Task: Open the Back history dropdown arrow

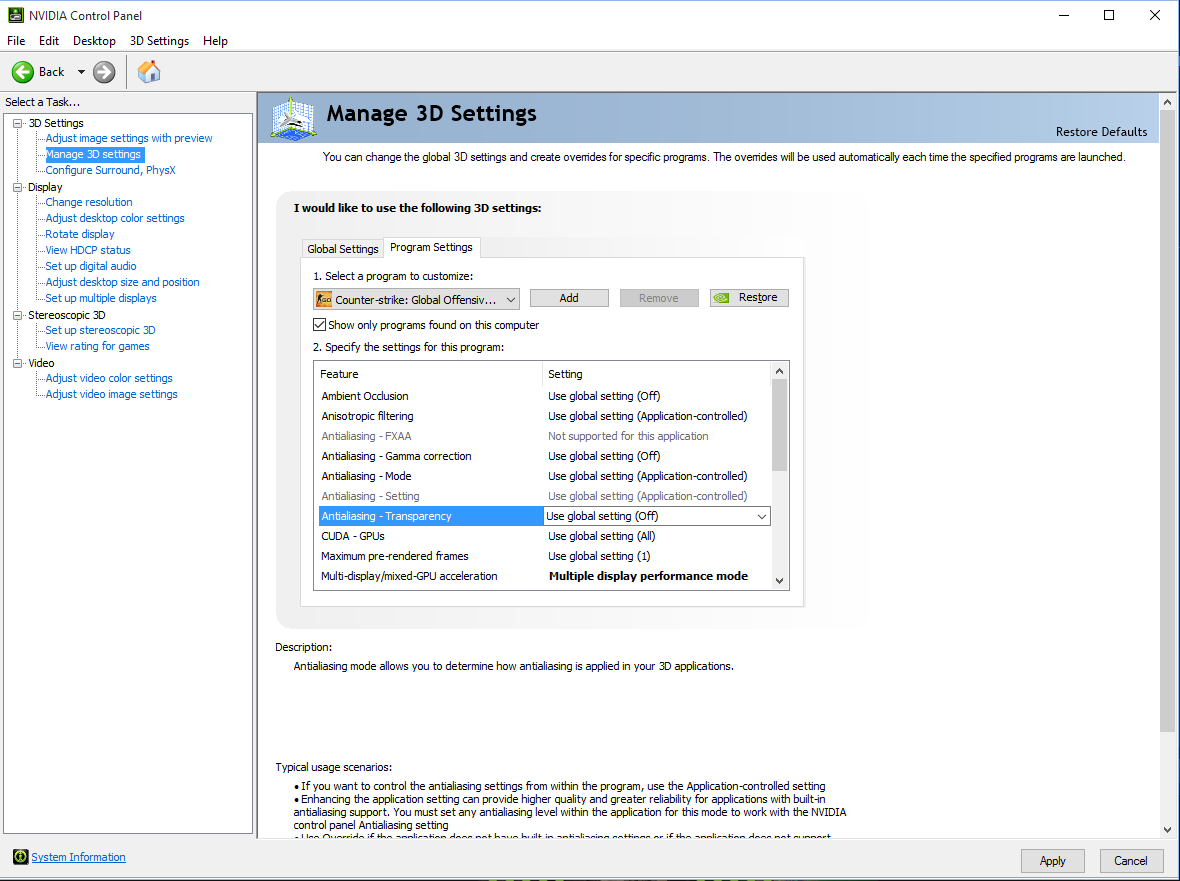Action: (81, 72)
